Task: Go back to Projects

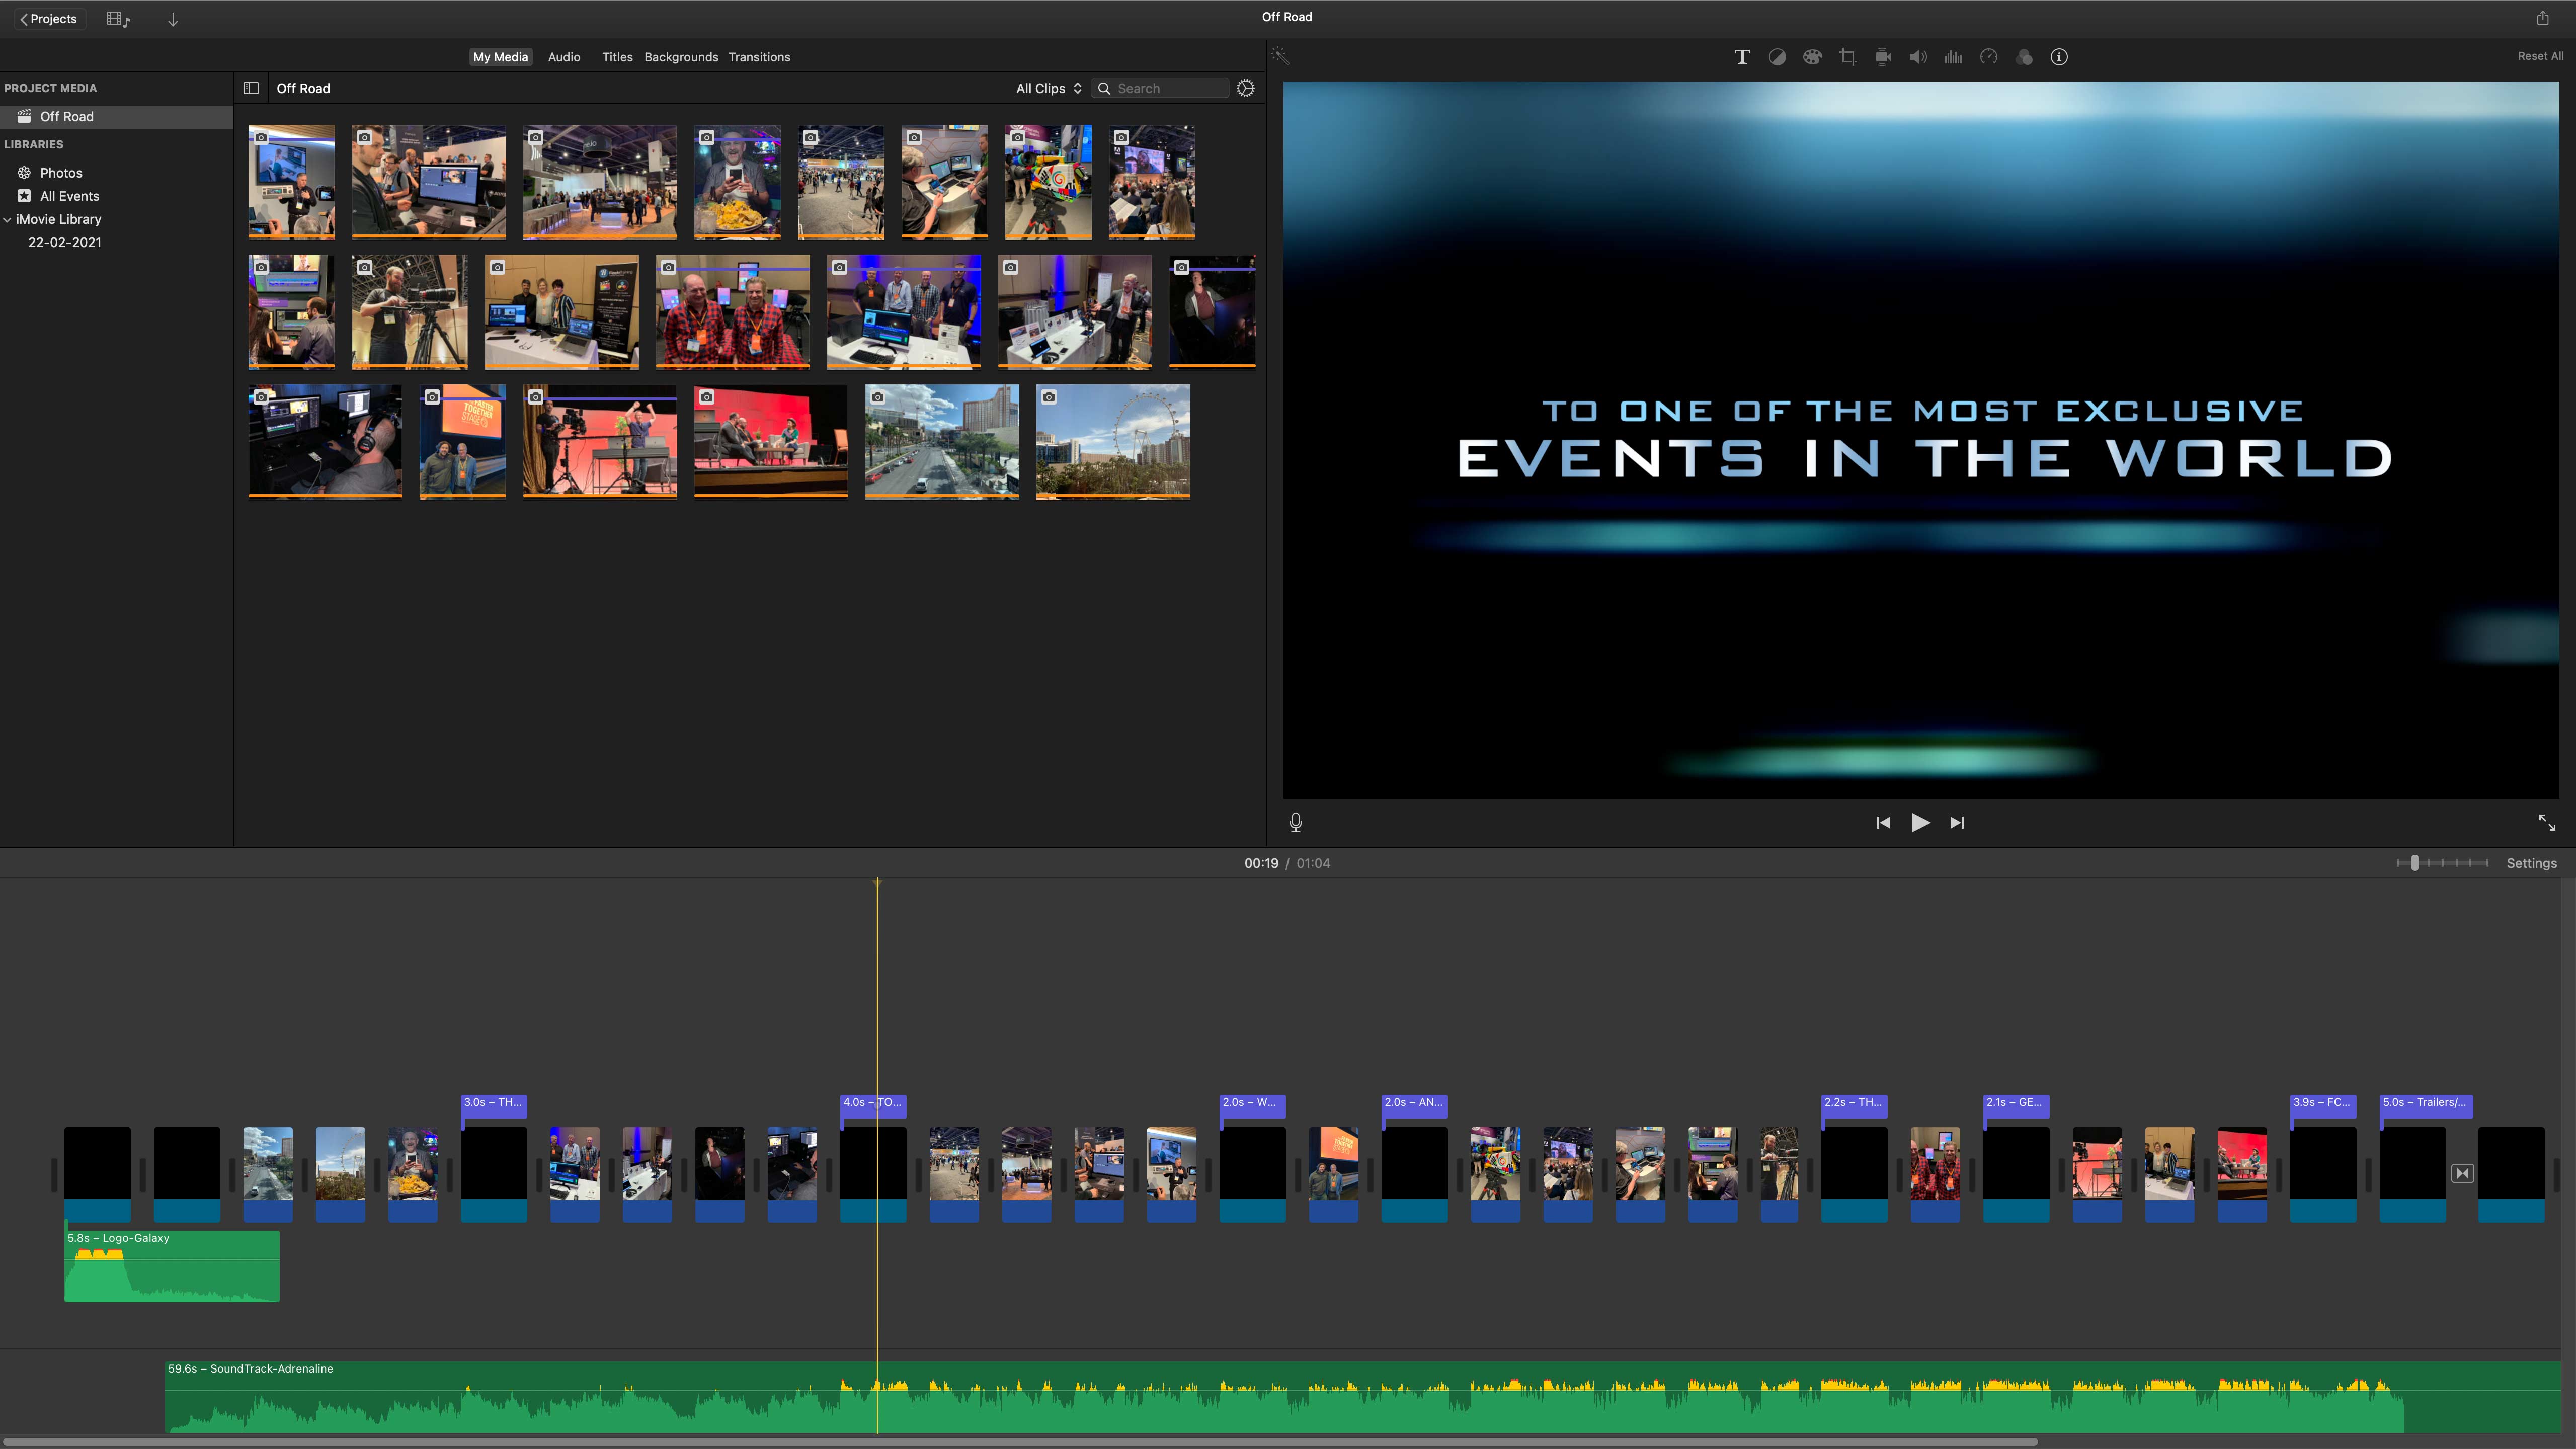Action: (48, 19)
